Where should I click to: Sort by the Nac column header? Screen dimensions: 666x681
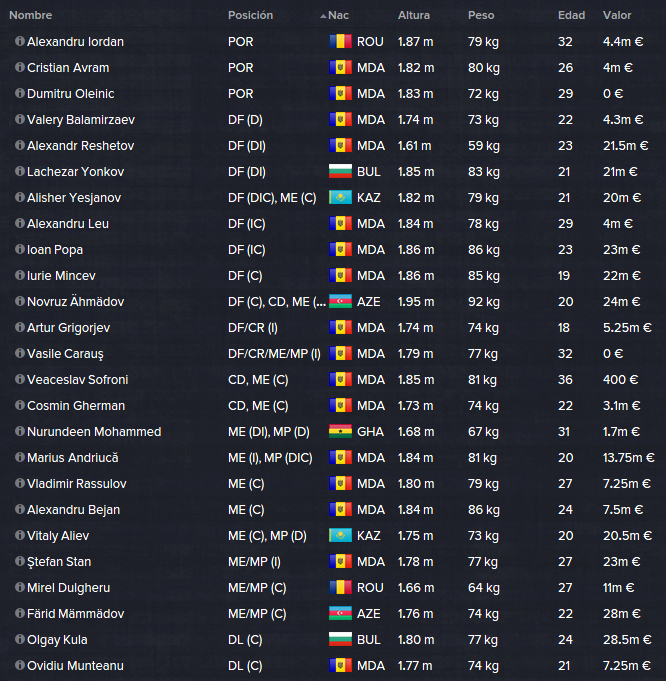coord(338,15)
